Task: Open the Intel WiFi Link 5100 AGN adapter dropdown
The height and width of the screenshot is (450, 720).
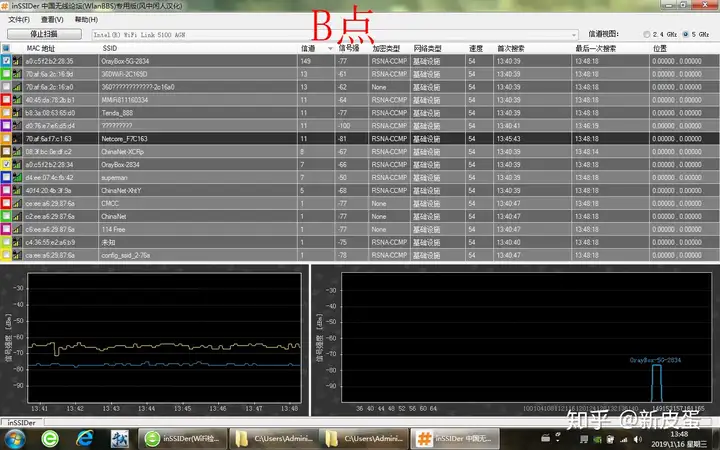Action: click(335, 34)
